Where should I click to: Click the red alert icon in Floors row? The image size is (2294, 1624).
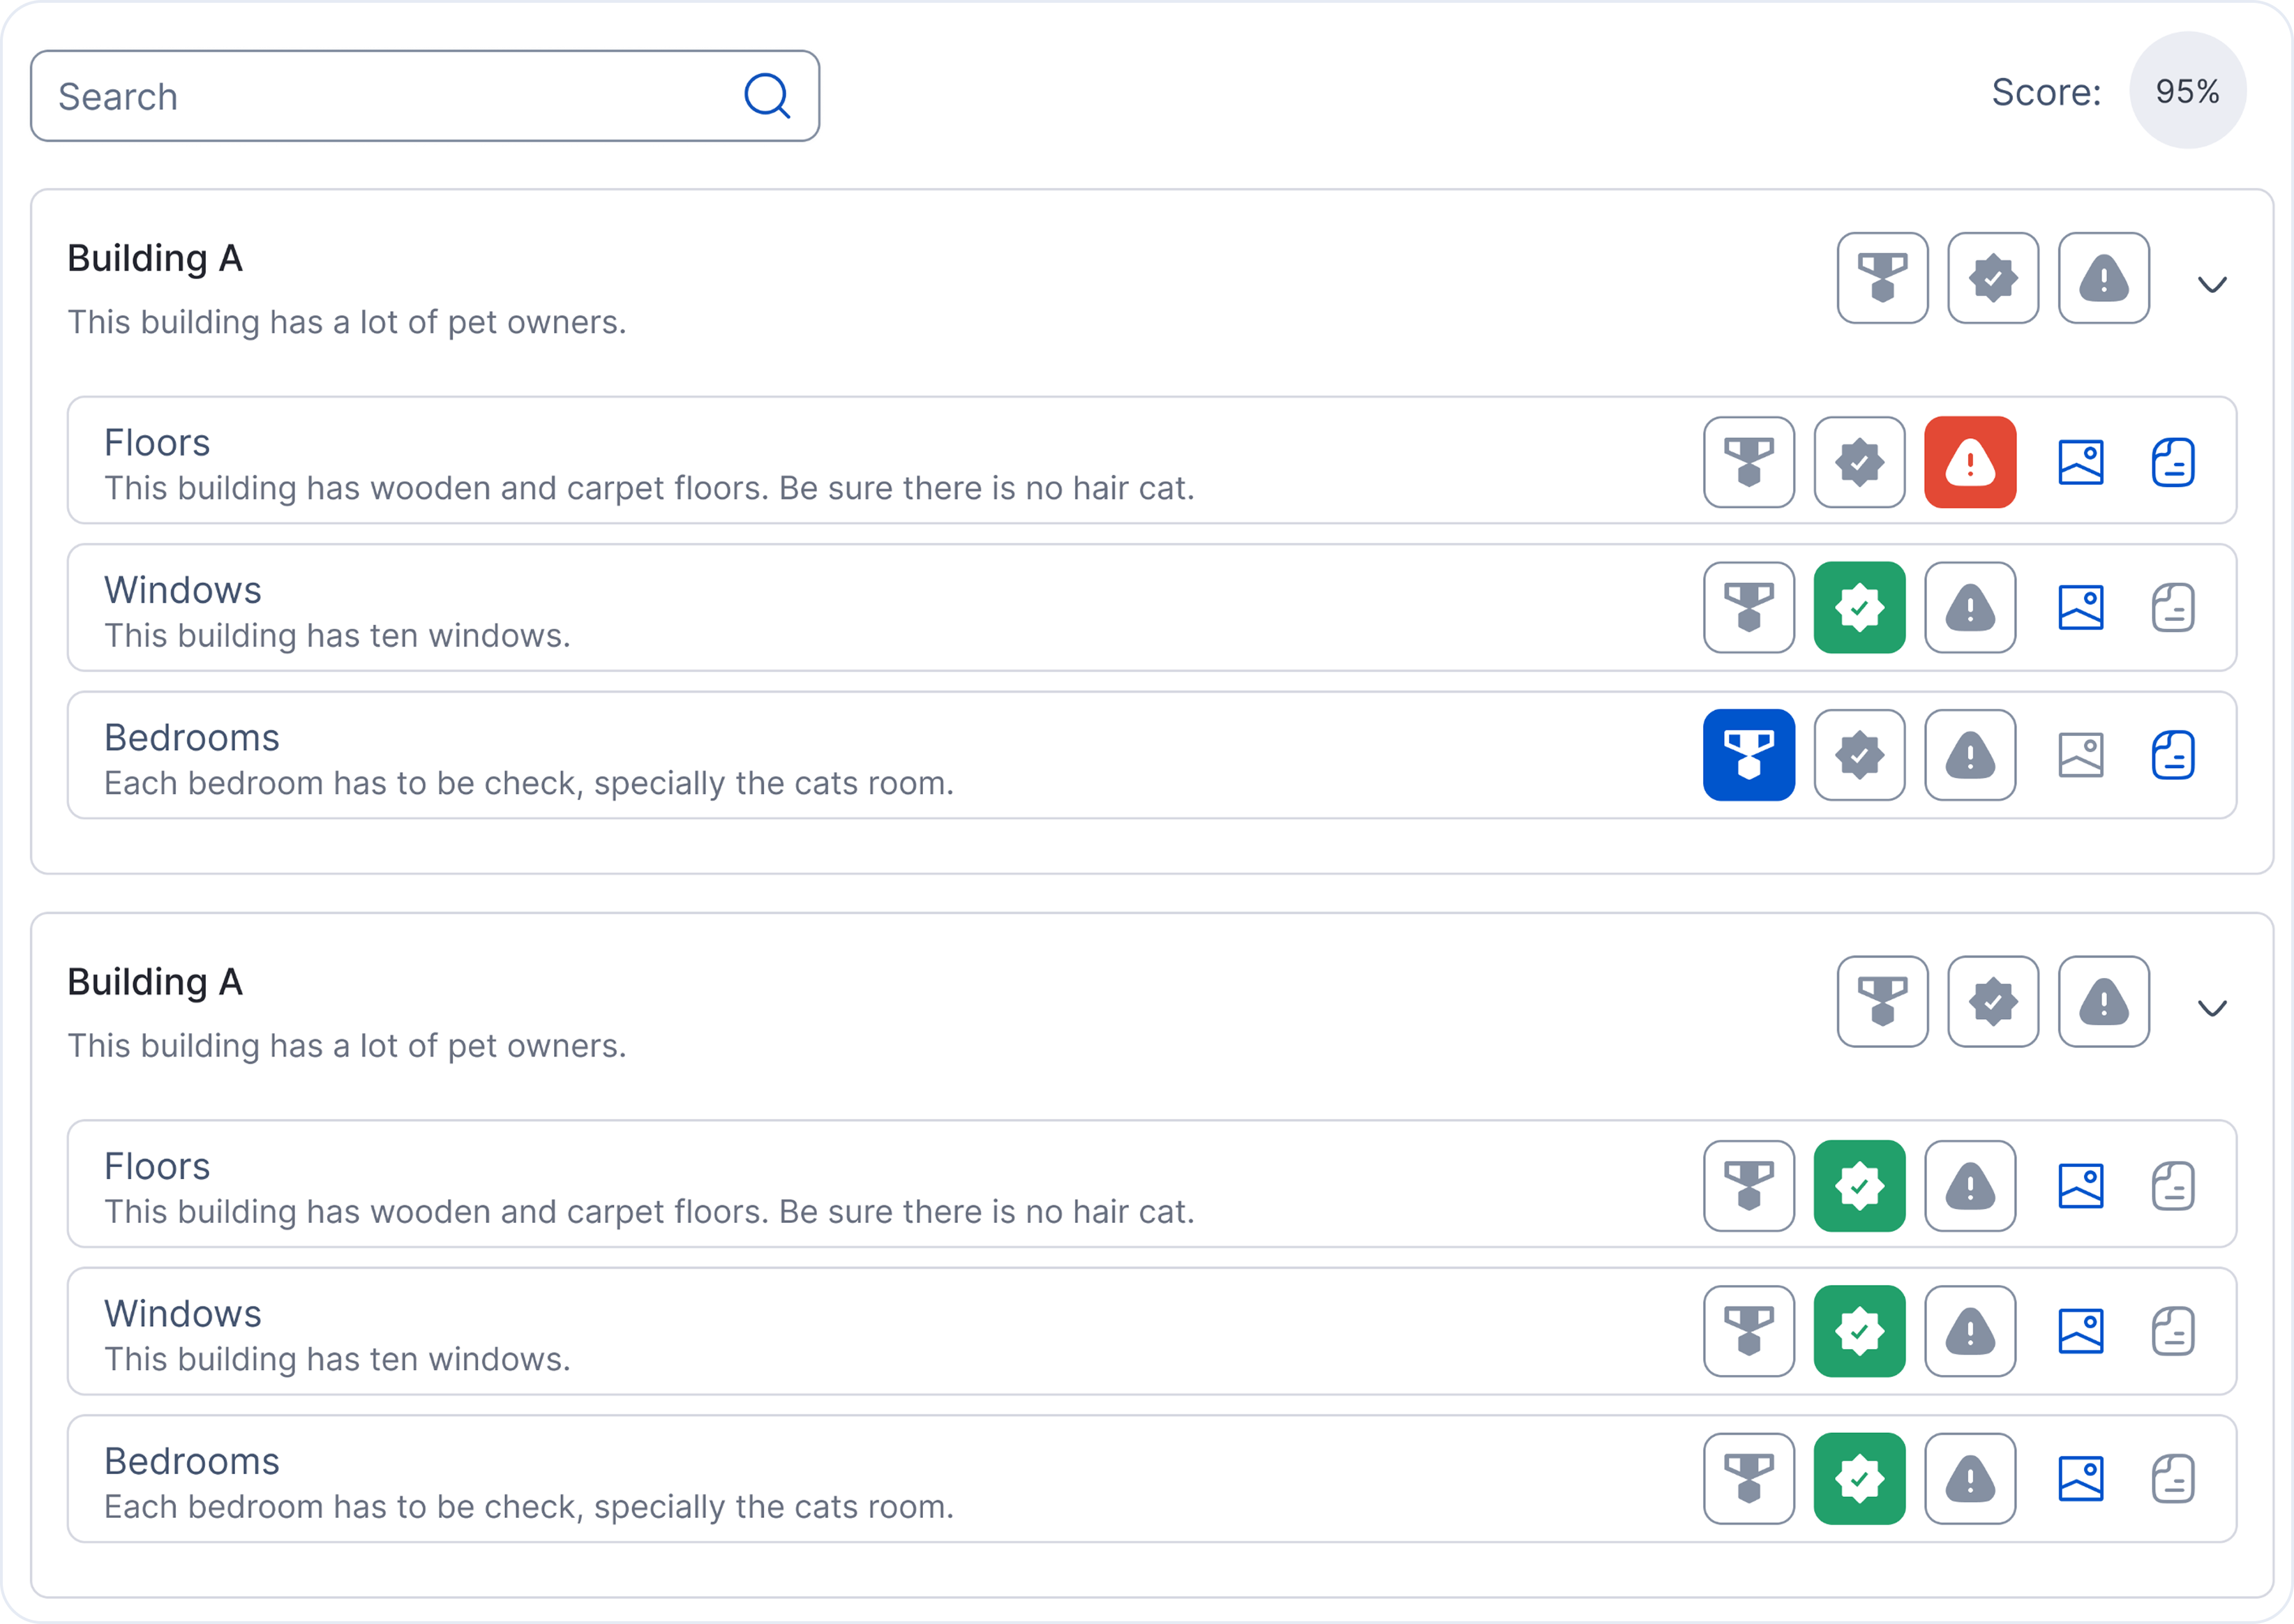tap(1969, 462)
